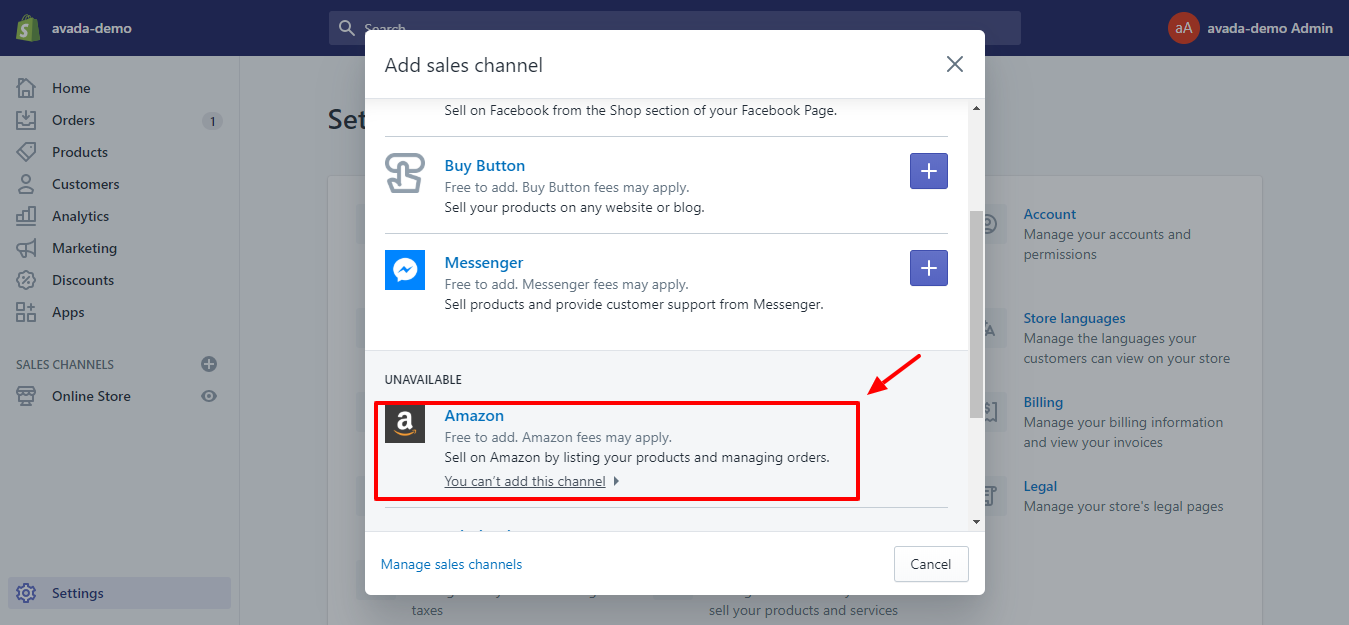Open the Home sidebar icon

[26, 88]
